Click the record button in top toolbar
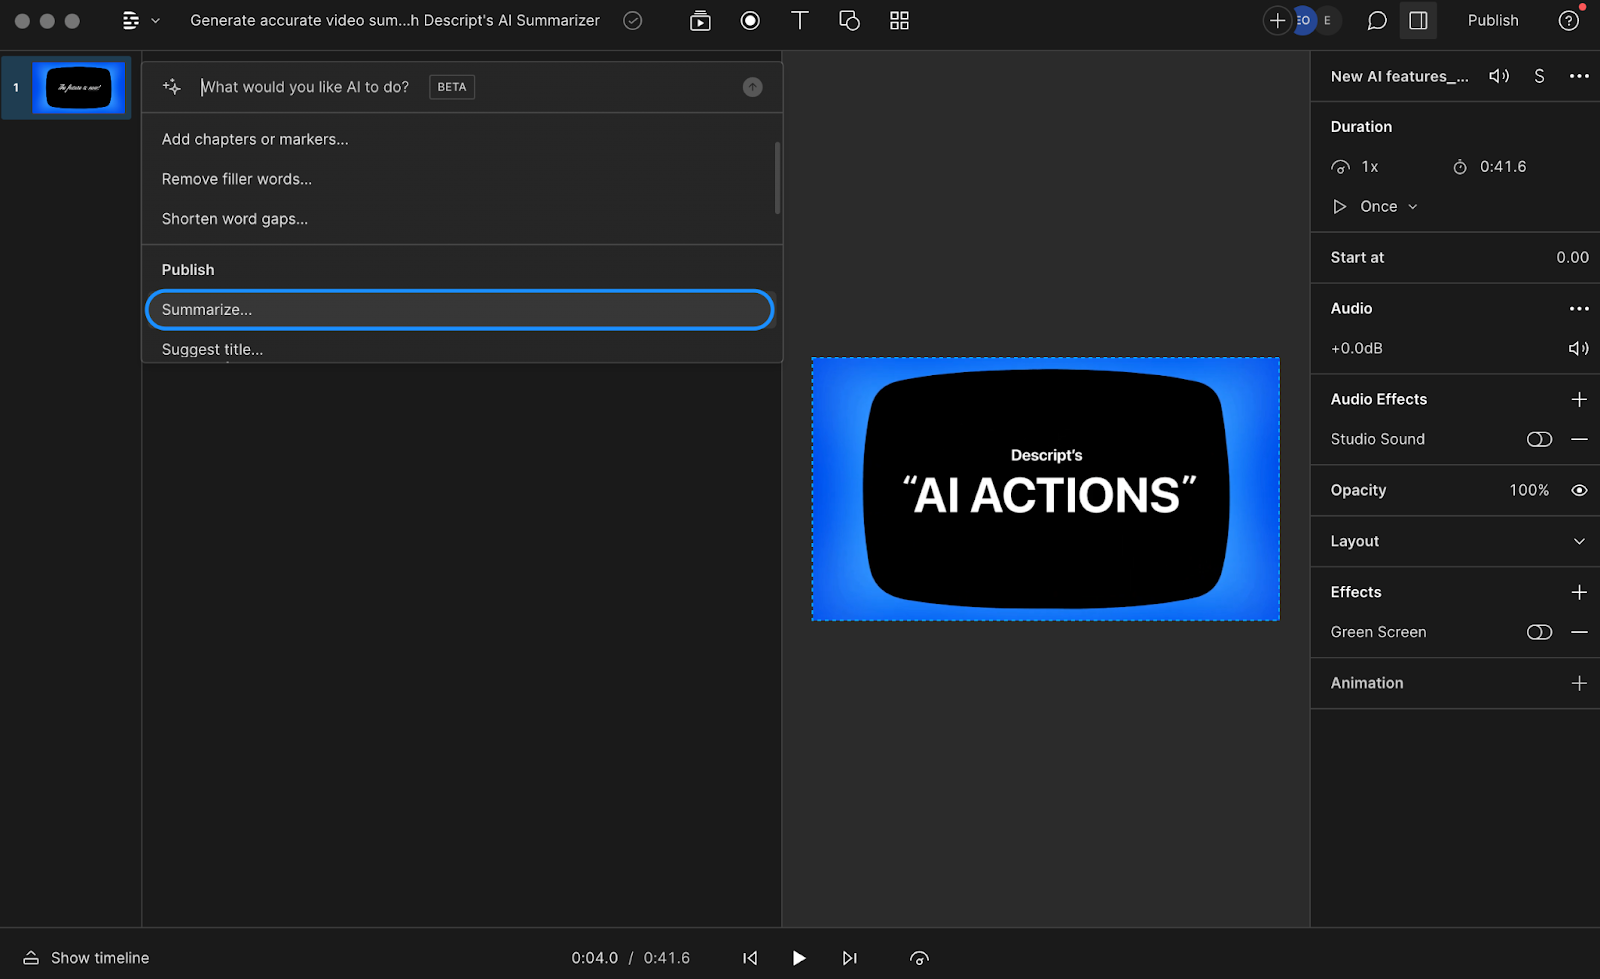Image resolution: width=1600 pixels, height=979 pixels. [x=750, y=21]
